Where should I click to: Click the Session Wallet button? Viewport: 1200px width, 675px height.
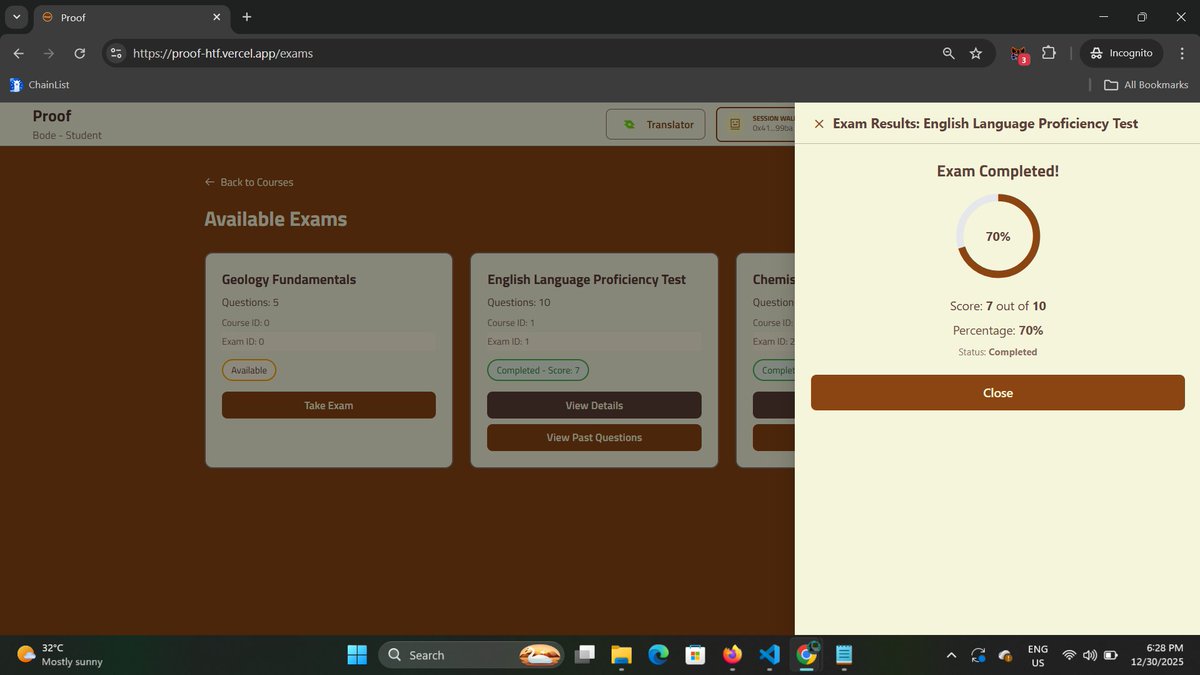756,125
